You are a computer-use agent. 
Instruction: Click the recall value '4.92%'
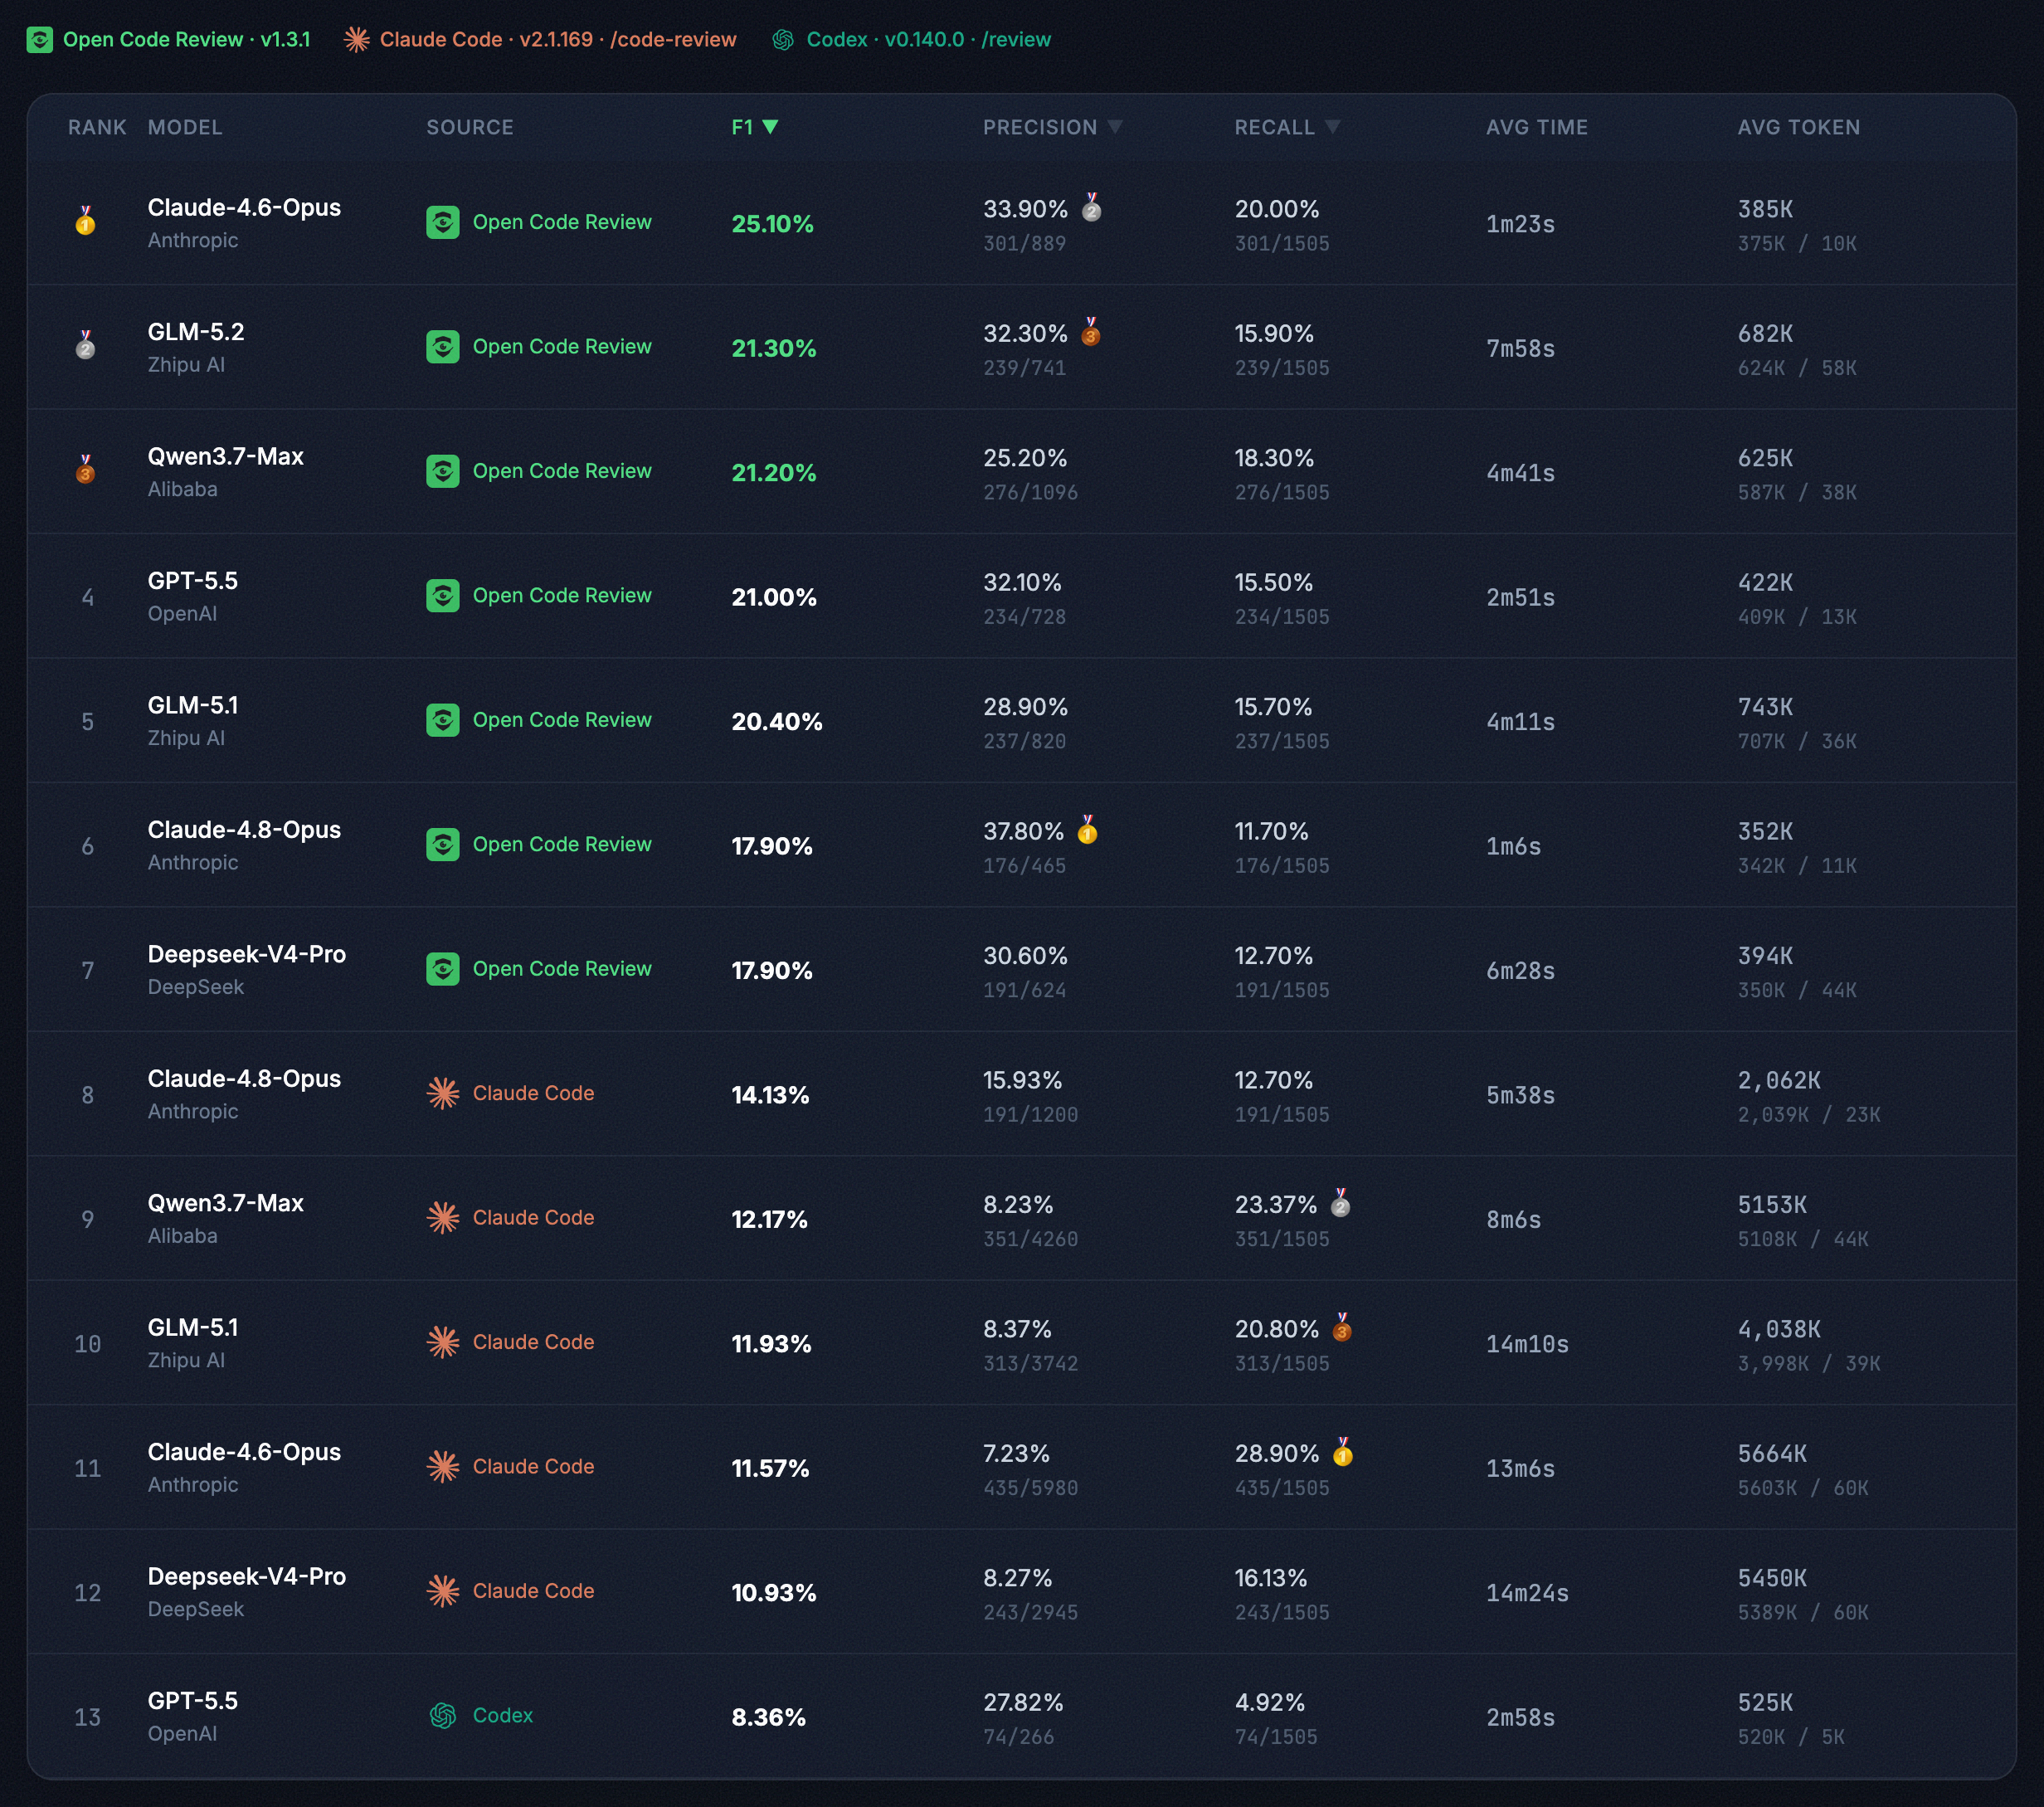tap(1270, 1703)
